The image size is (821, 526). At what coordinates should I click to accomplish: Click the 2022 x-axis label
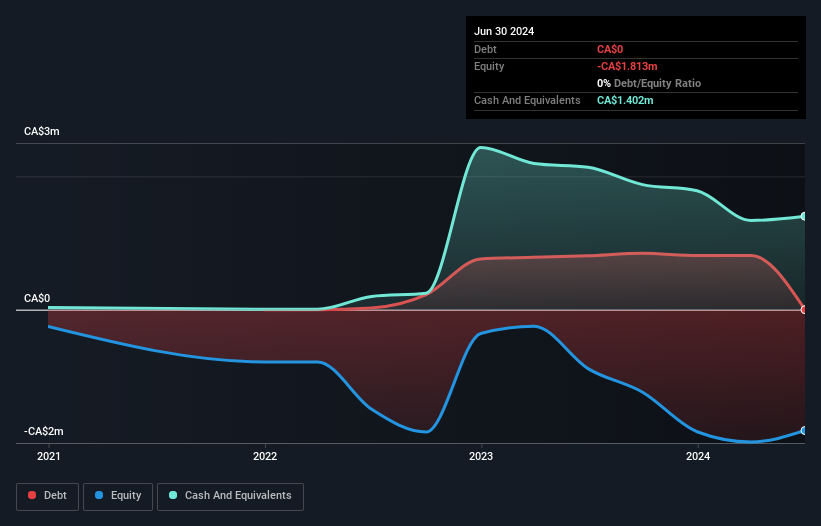[265, 456]
